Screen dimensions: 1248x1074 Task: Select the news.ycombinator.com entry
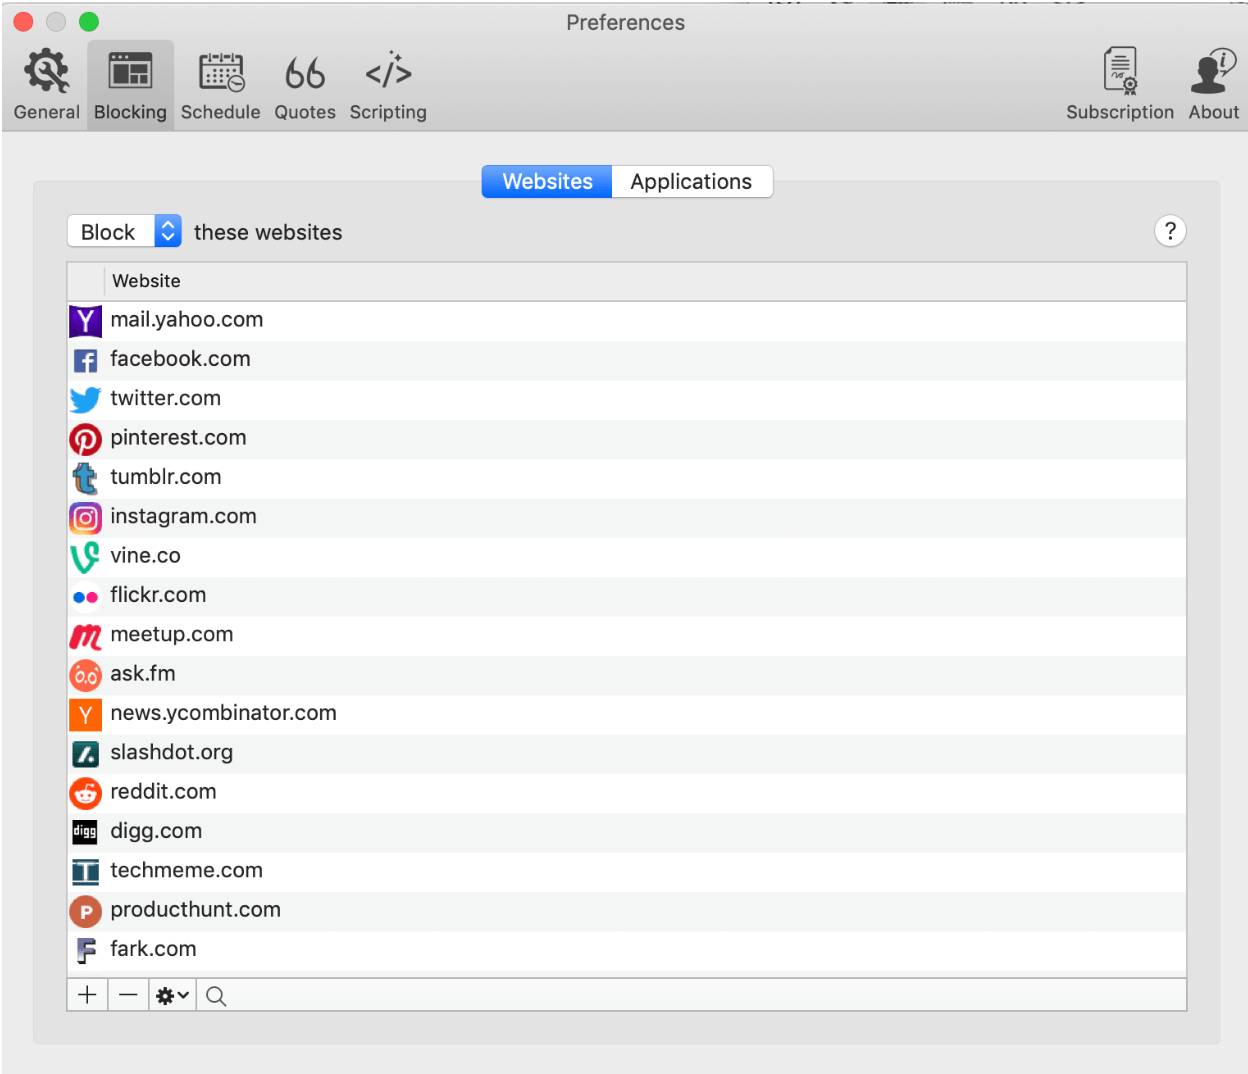coord(223,713)
